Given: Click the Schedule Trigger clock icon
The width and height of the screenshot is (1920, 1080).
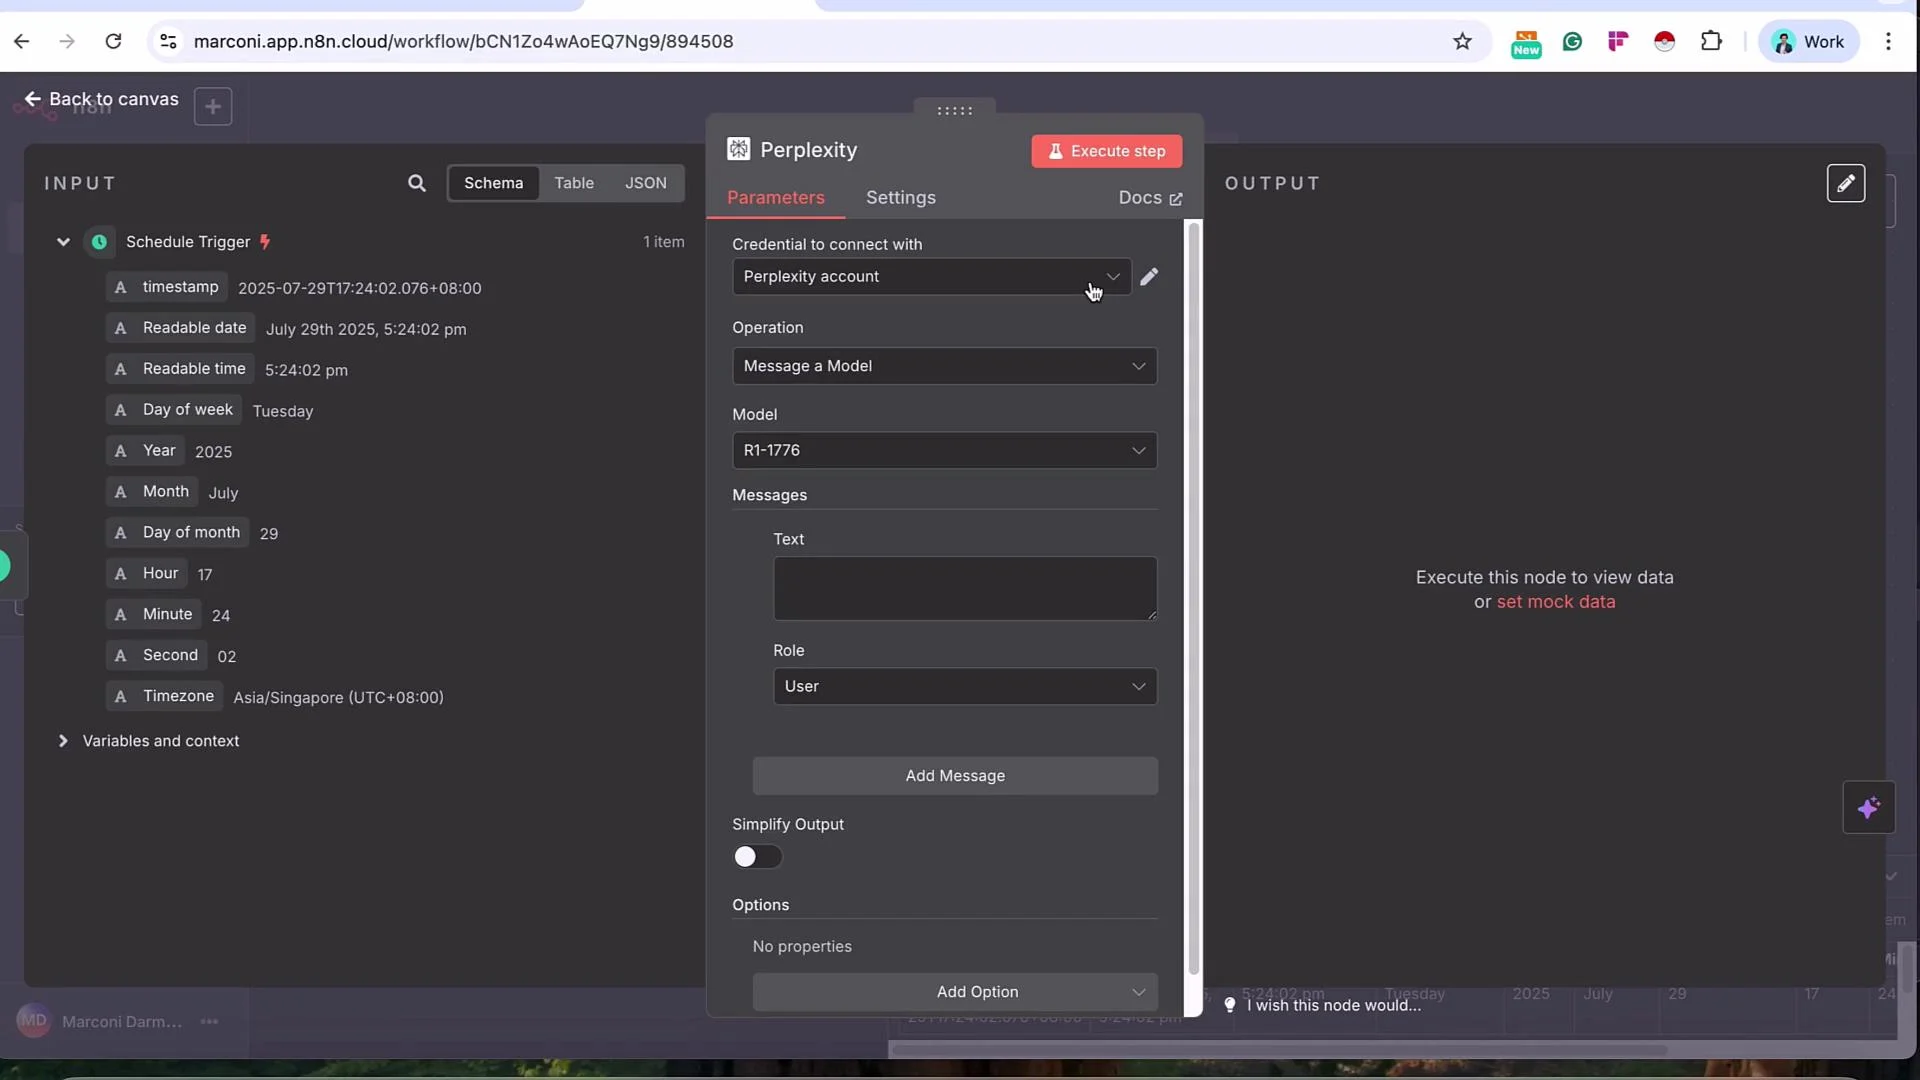Looking at the screenshot, I should coord(99,242).
